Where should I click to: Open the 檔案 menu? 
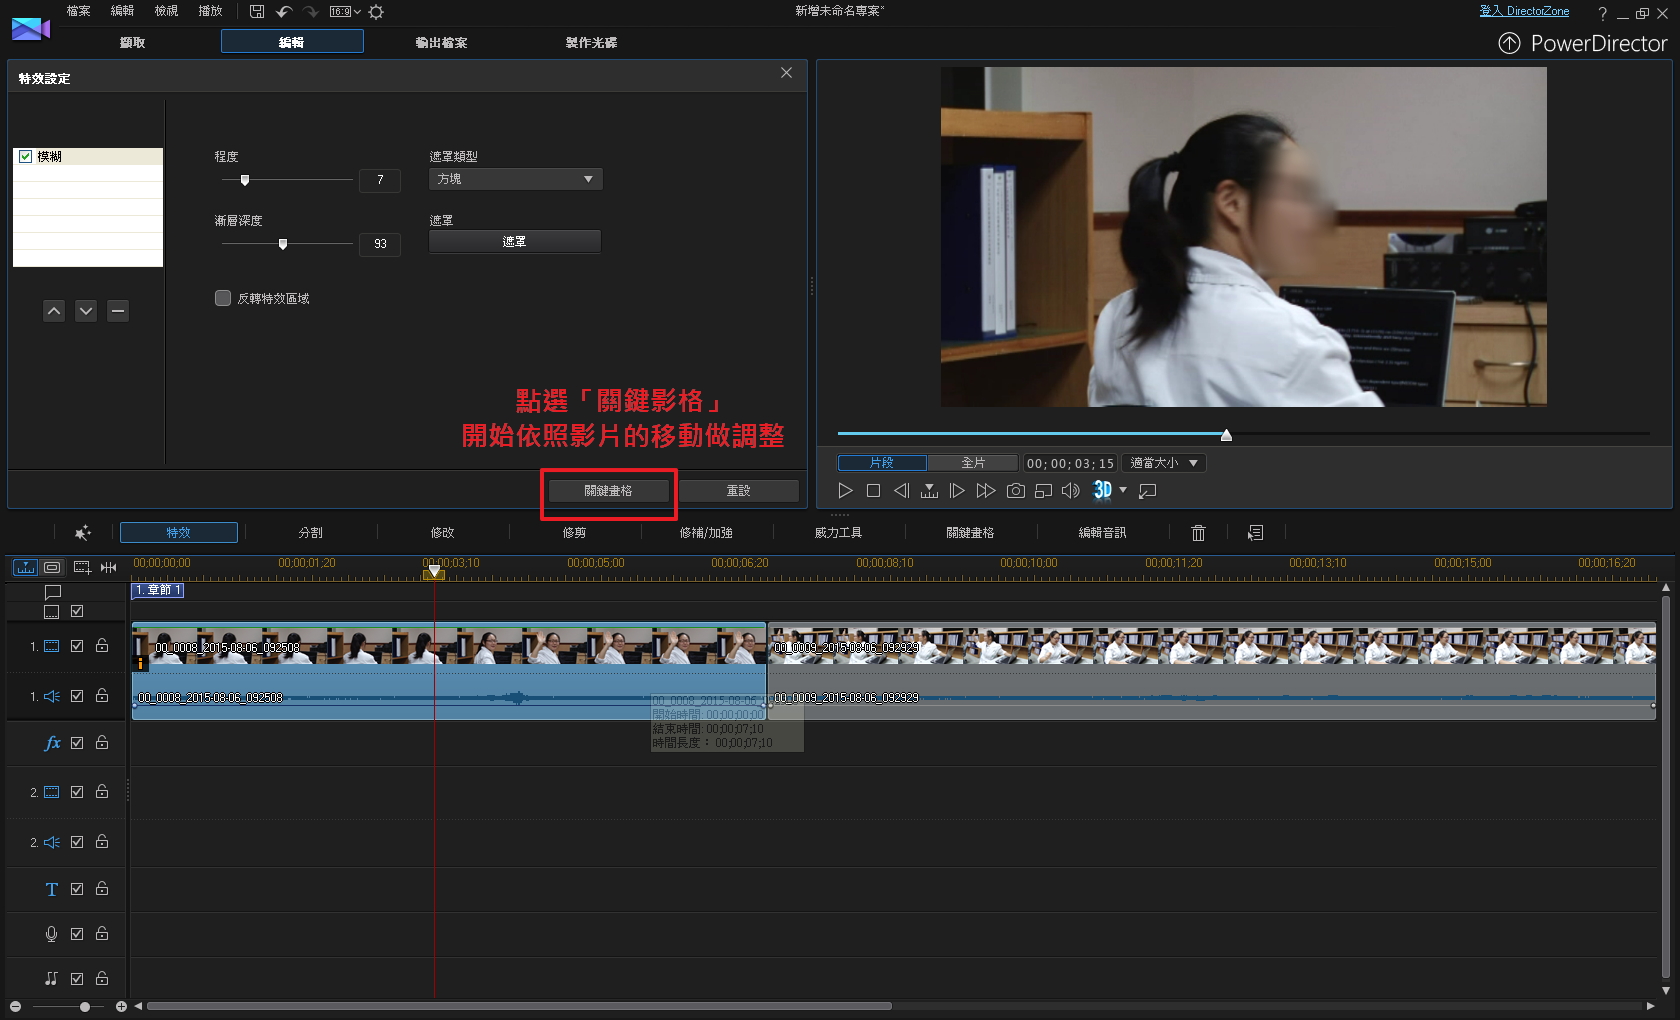78,11
